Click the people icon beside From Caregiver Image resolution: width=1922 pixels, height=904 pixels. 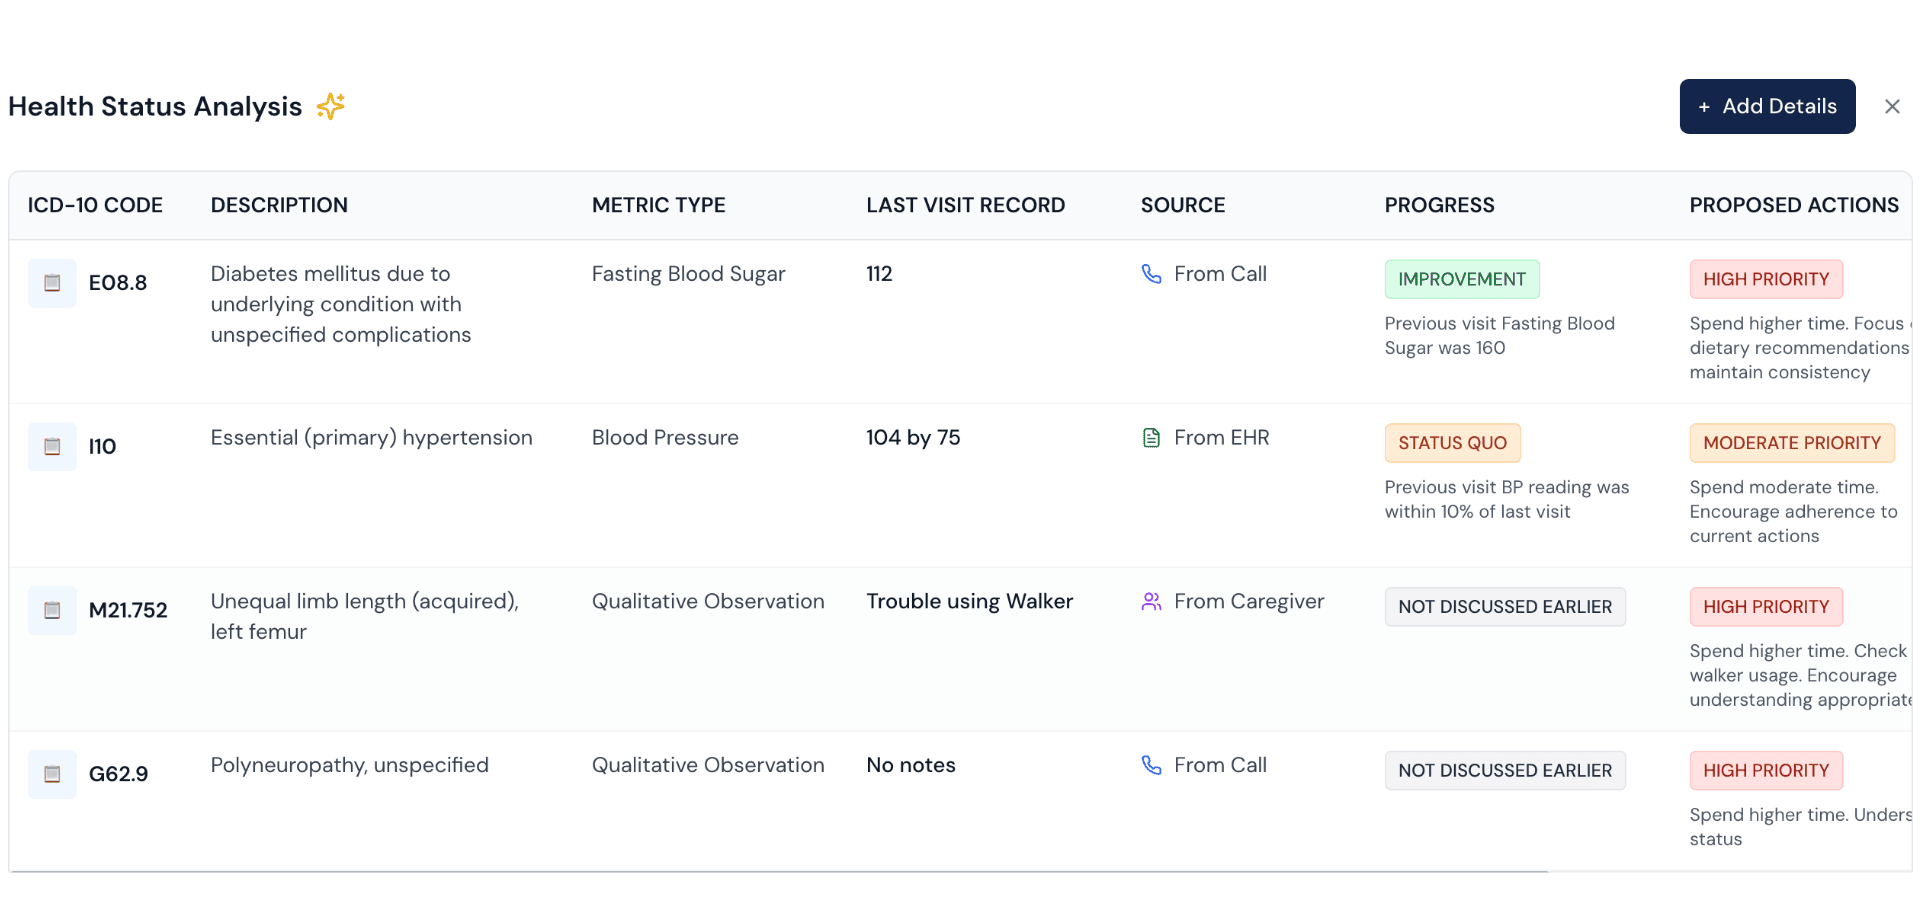[1151, 602]
